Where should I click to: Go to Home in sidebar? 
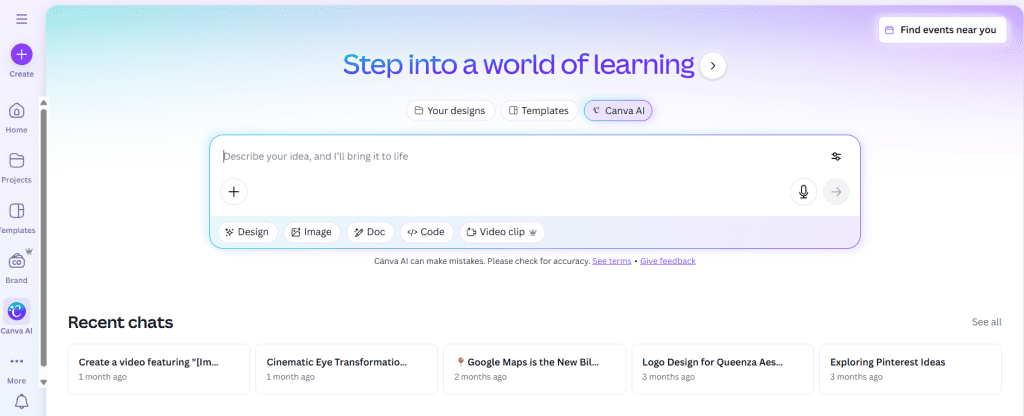click(x=17, y=117)
